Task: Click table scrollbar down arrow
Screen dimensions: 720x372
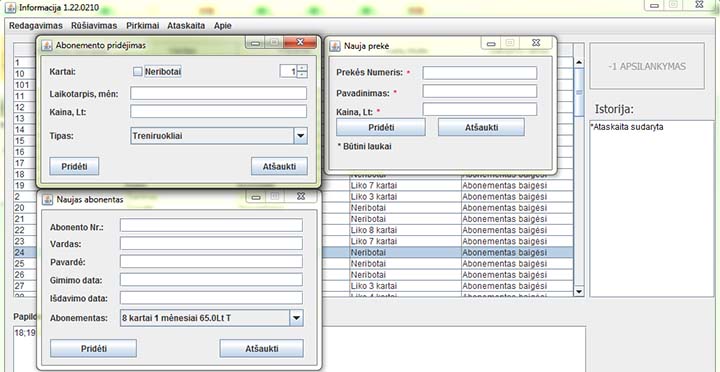Action: click(x=579, y=291)
